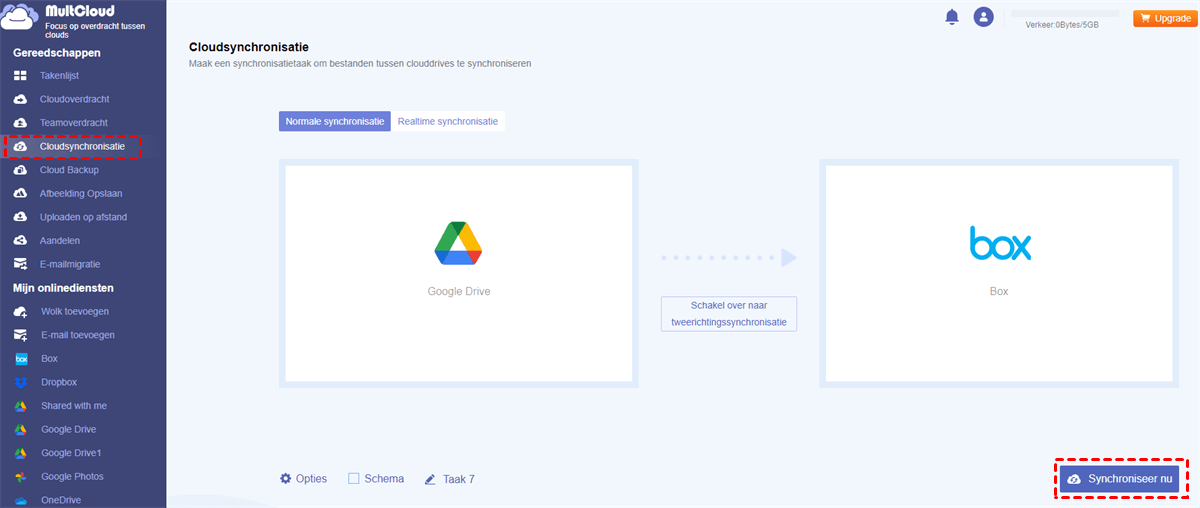Switch to Normale synchronisatie tab
This screenshot has height=508, width=1200.
(335, 121)
